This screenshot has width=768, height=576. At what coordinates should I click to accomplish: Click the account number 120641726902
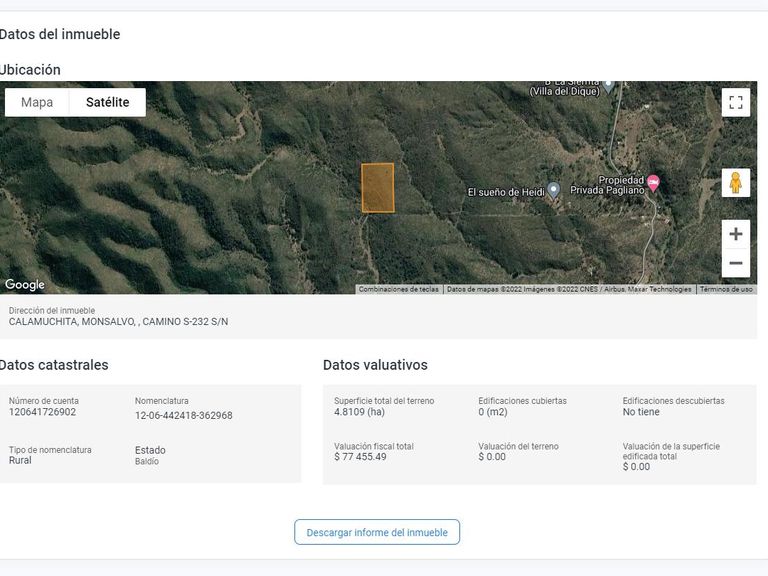[42, 412]
